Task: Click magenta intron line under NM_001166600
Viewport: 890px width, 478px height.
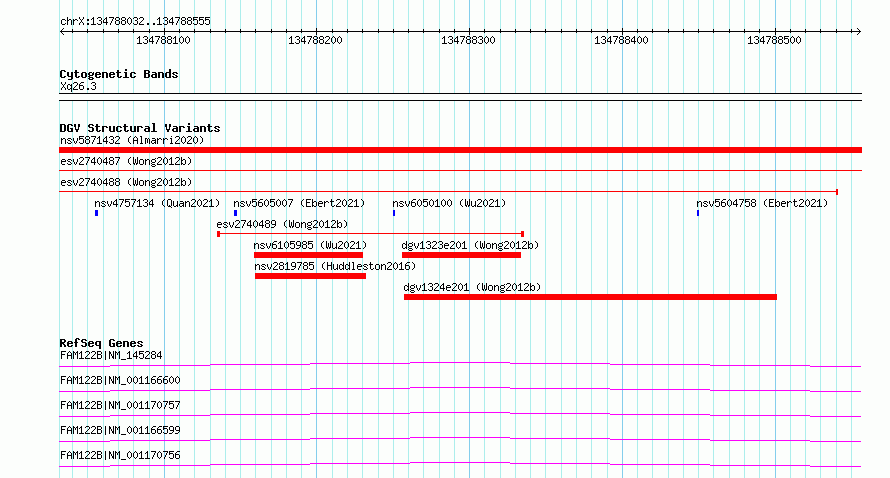Action: 460,389
